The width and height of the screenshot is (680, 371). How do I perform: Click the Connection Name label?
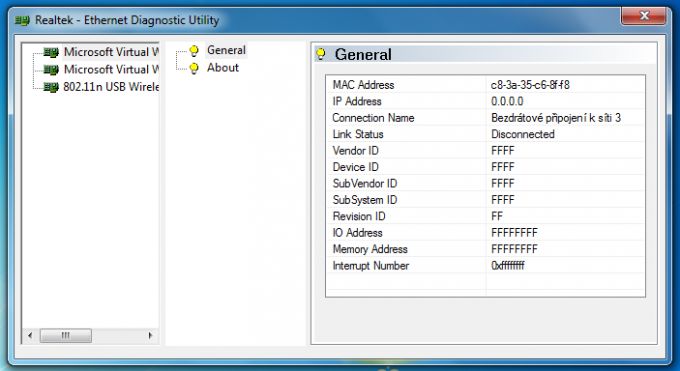(373, 118)
